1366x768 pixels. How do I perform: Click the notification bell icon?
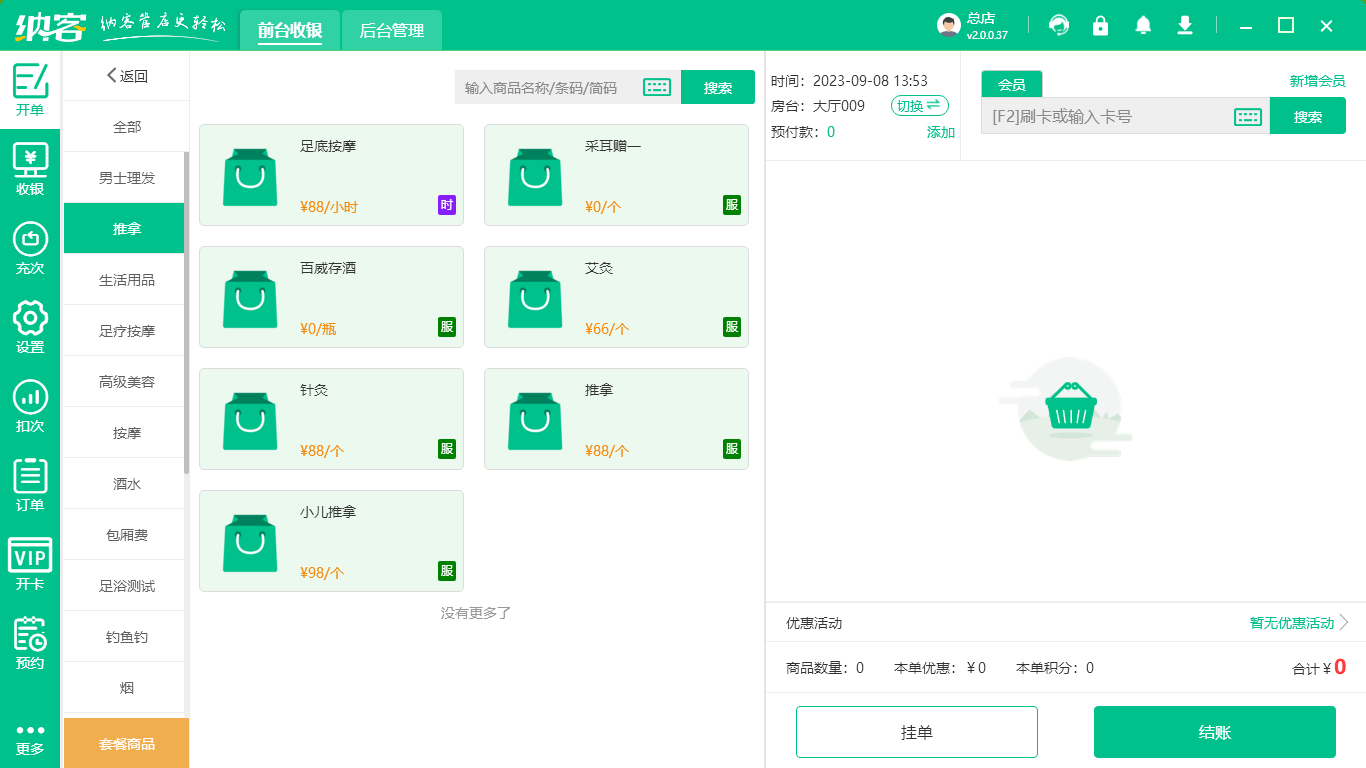pyautogui.click(x=1142, y=25)
